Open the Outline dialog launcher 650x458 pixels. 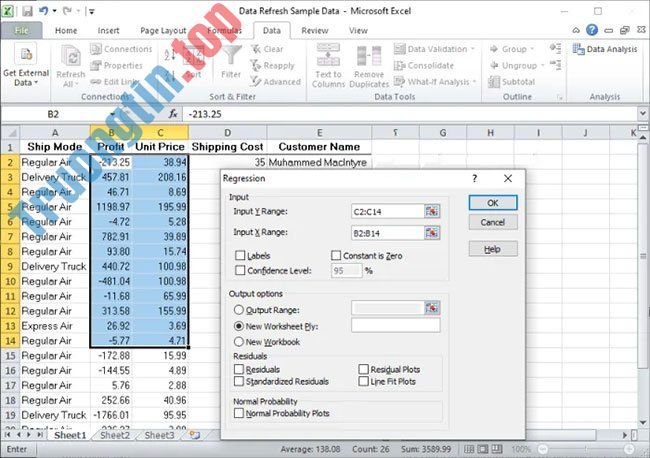point(560,98)
